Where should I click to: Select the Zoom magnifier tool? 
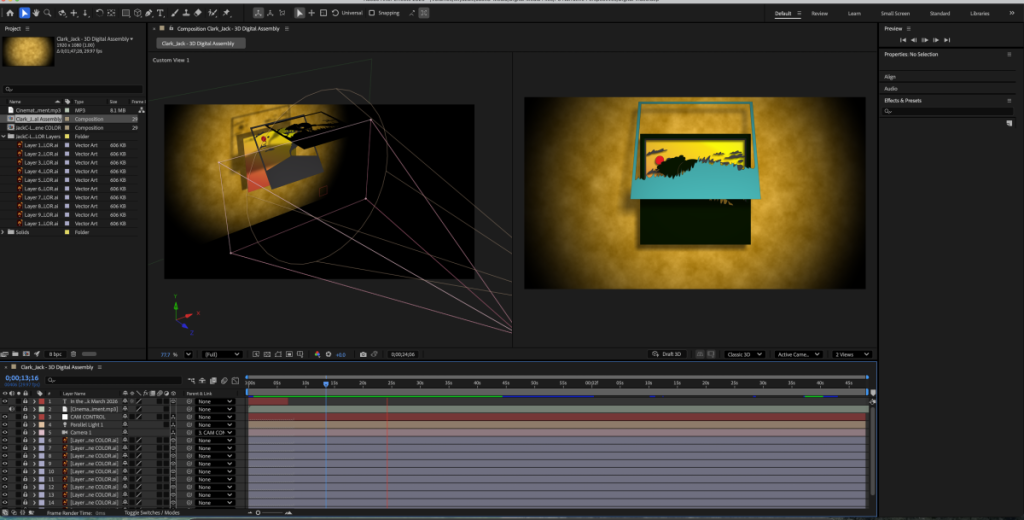click(x=48, y=13)
